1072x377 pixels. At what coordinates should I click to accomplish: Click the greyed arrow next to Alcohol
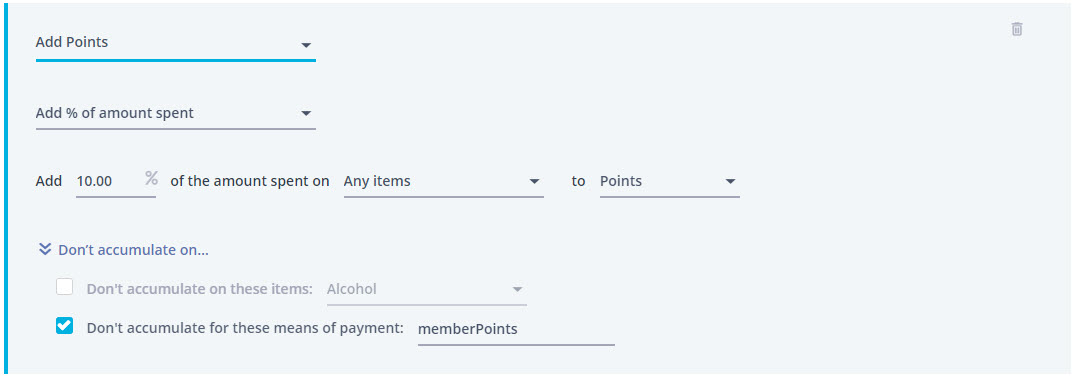[x=518, y=289]
